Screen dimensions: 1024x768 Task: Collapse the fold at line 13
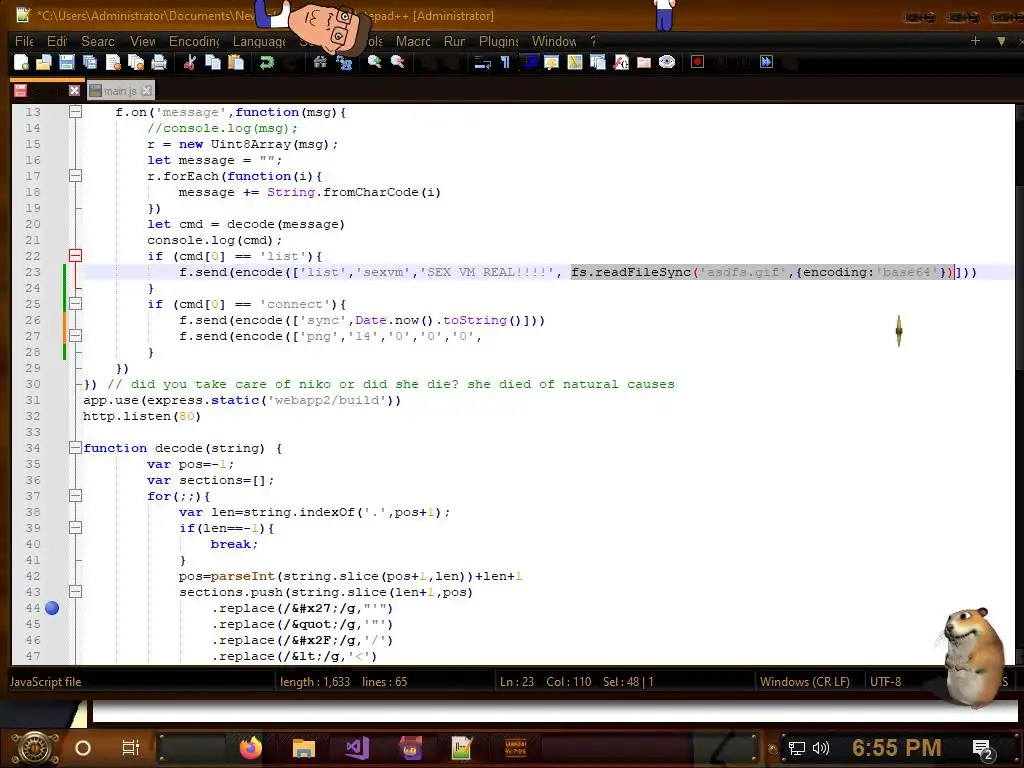pos(75,112)
